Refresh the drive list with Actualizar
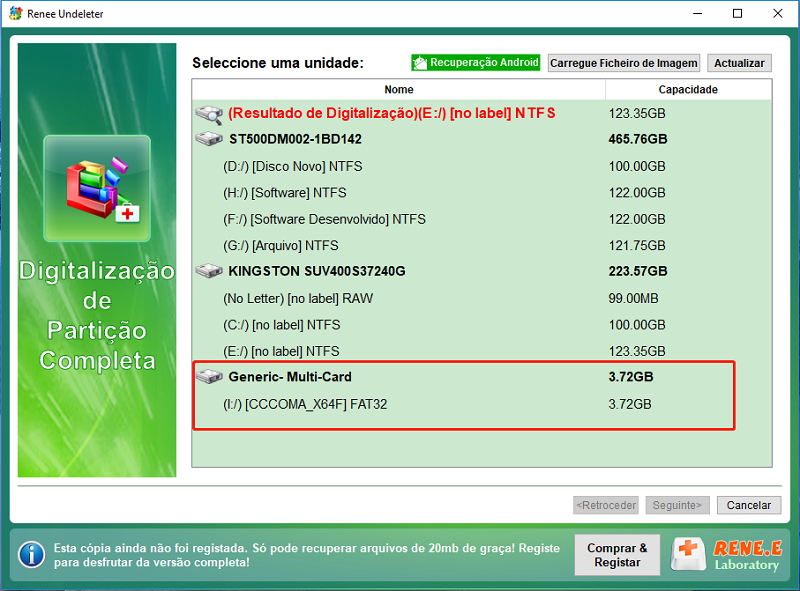 pos(739,63)
